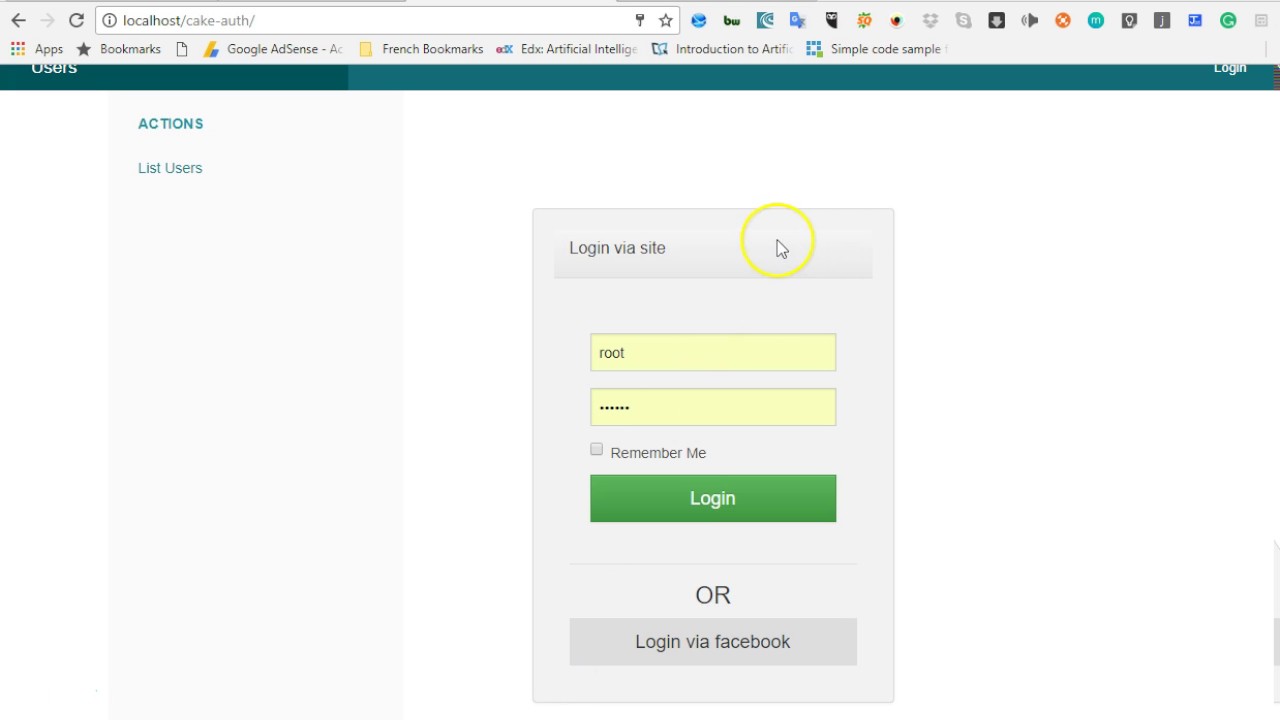Open the round color eye extension icon

click(x=897, y=20)
